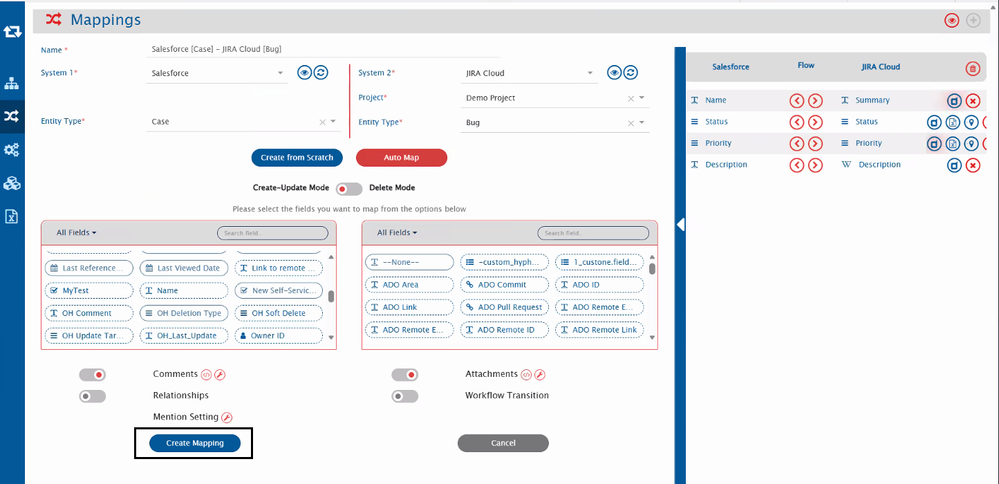Click the eye icon next to System 2
999x484 pixels.
point(614,73)
